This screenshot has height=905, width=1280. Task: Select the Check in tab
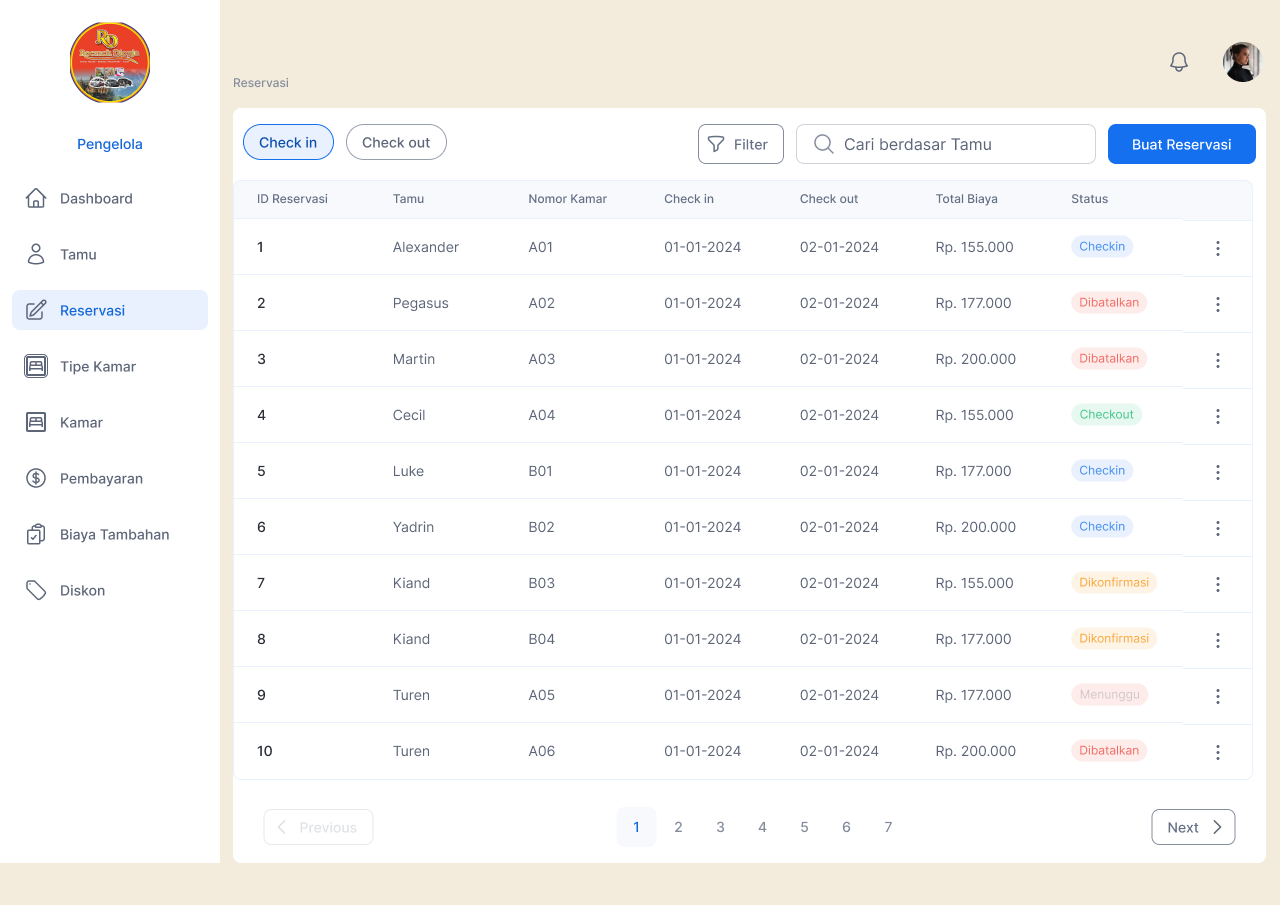pos(288,142)
